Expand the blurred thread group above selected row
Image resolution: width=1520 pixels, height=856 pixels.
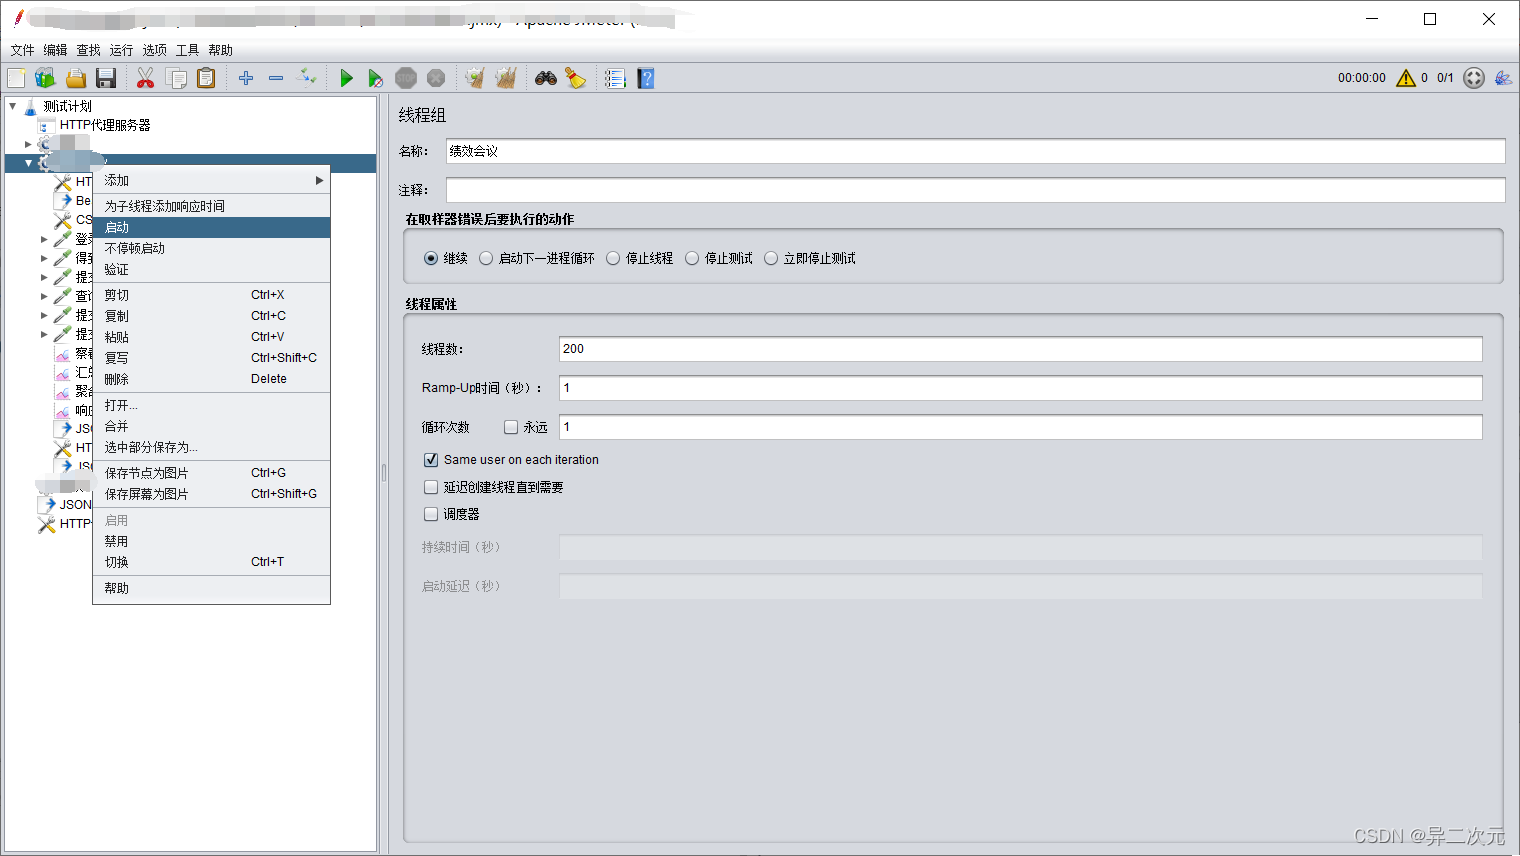tap(28, 144)
